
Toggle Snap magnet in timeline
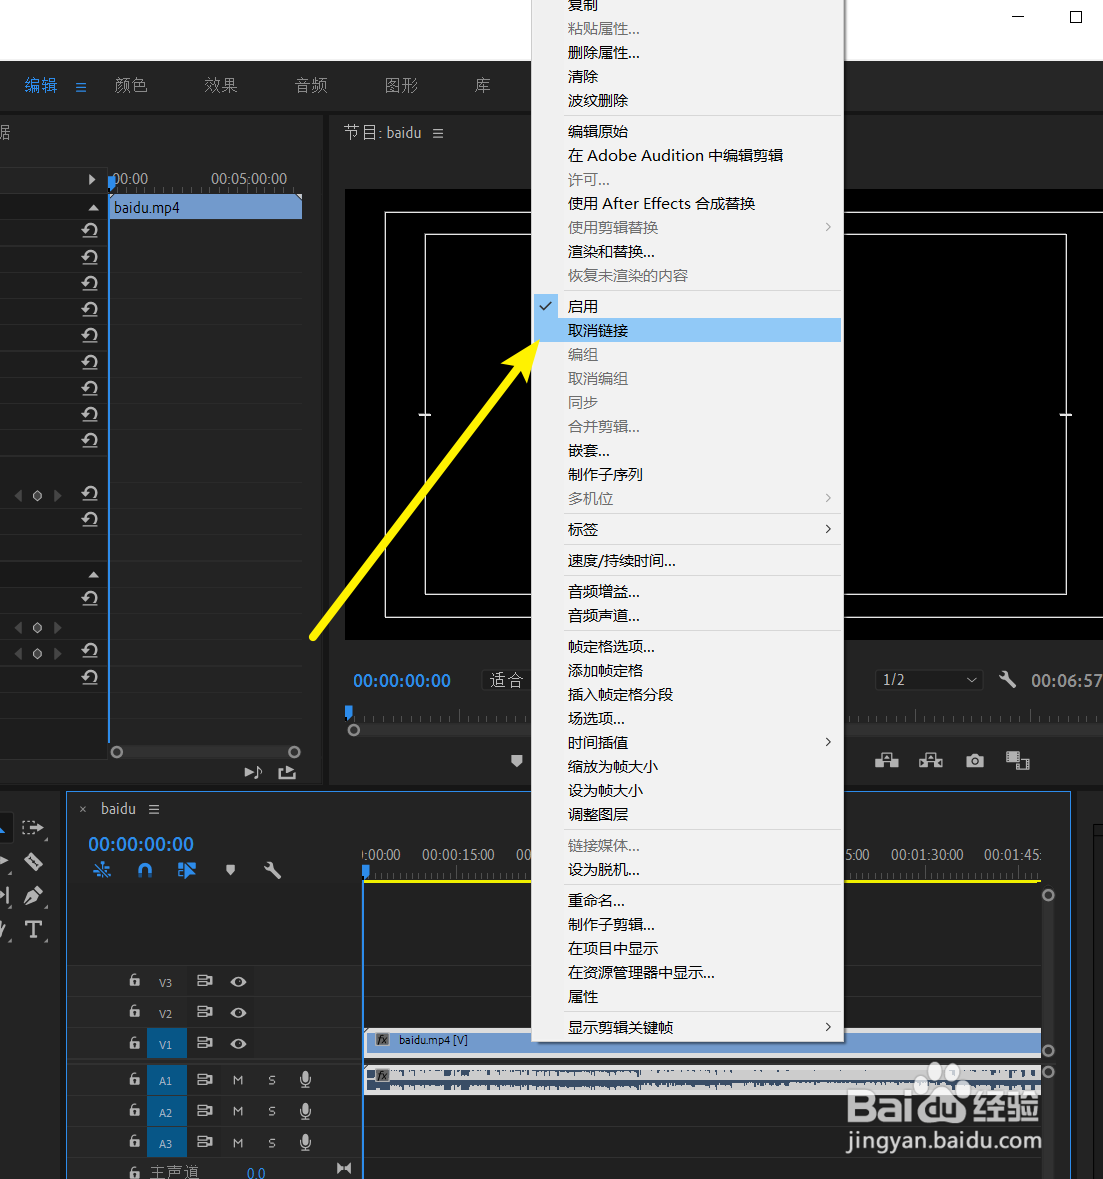click(x=145, y=870)
